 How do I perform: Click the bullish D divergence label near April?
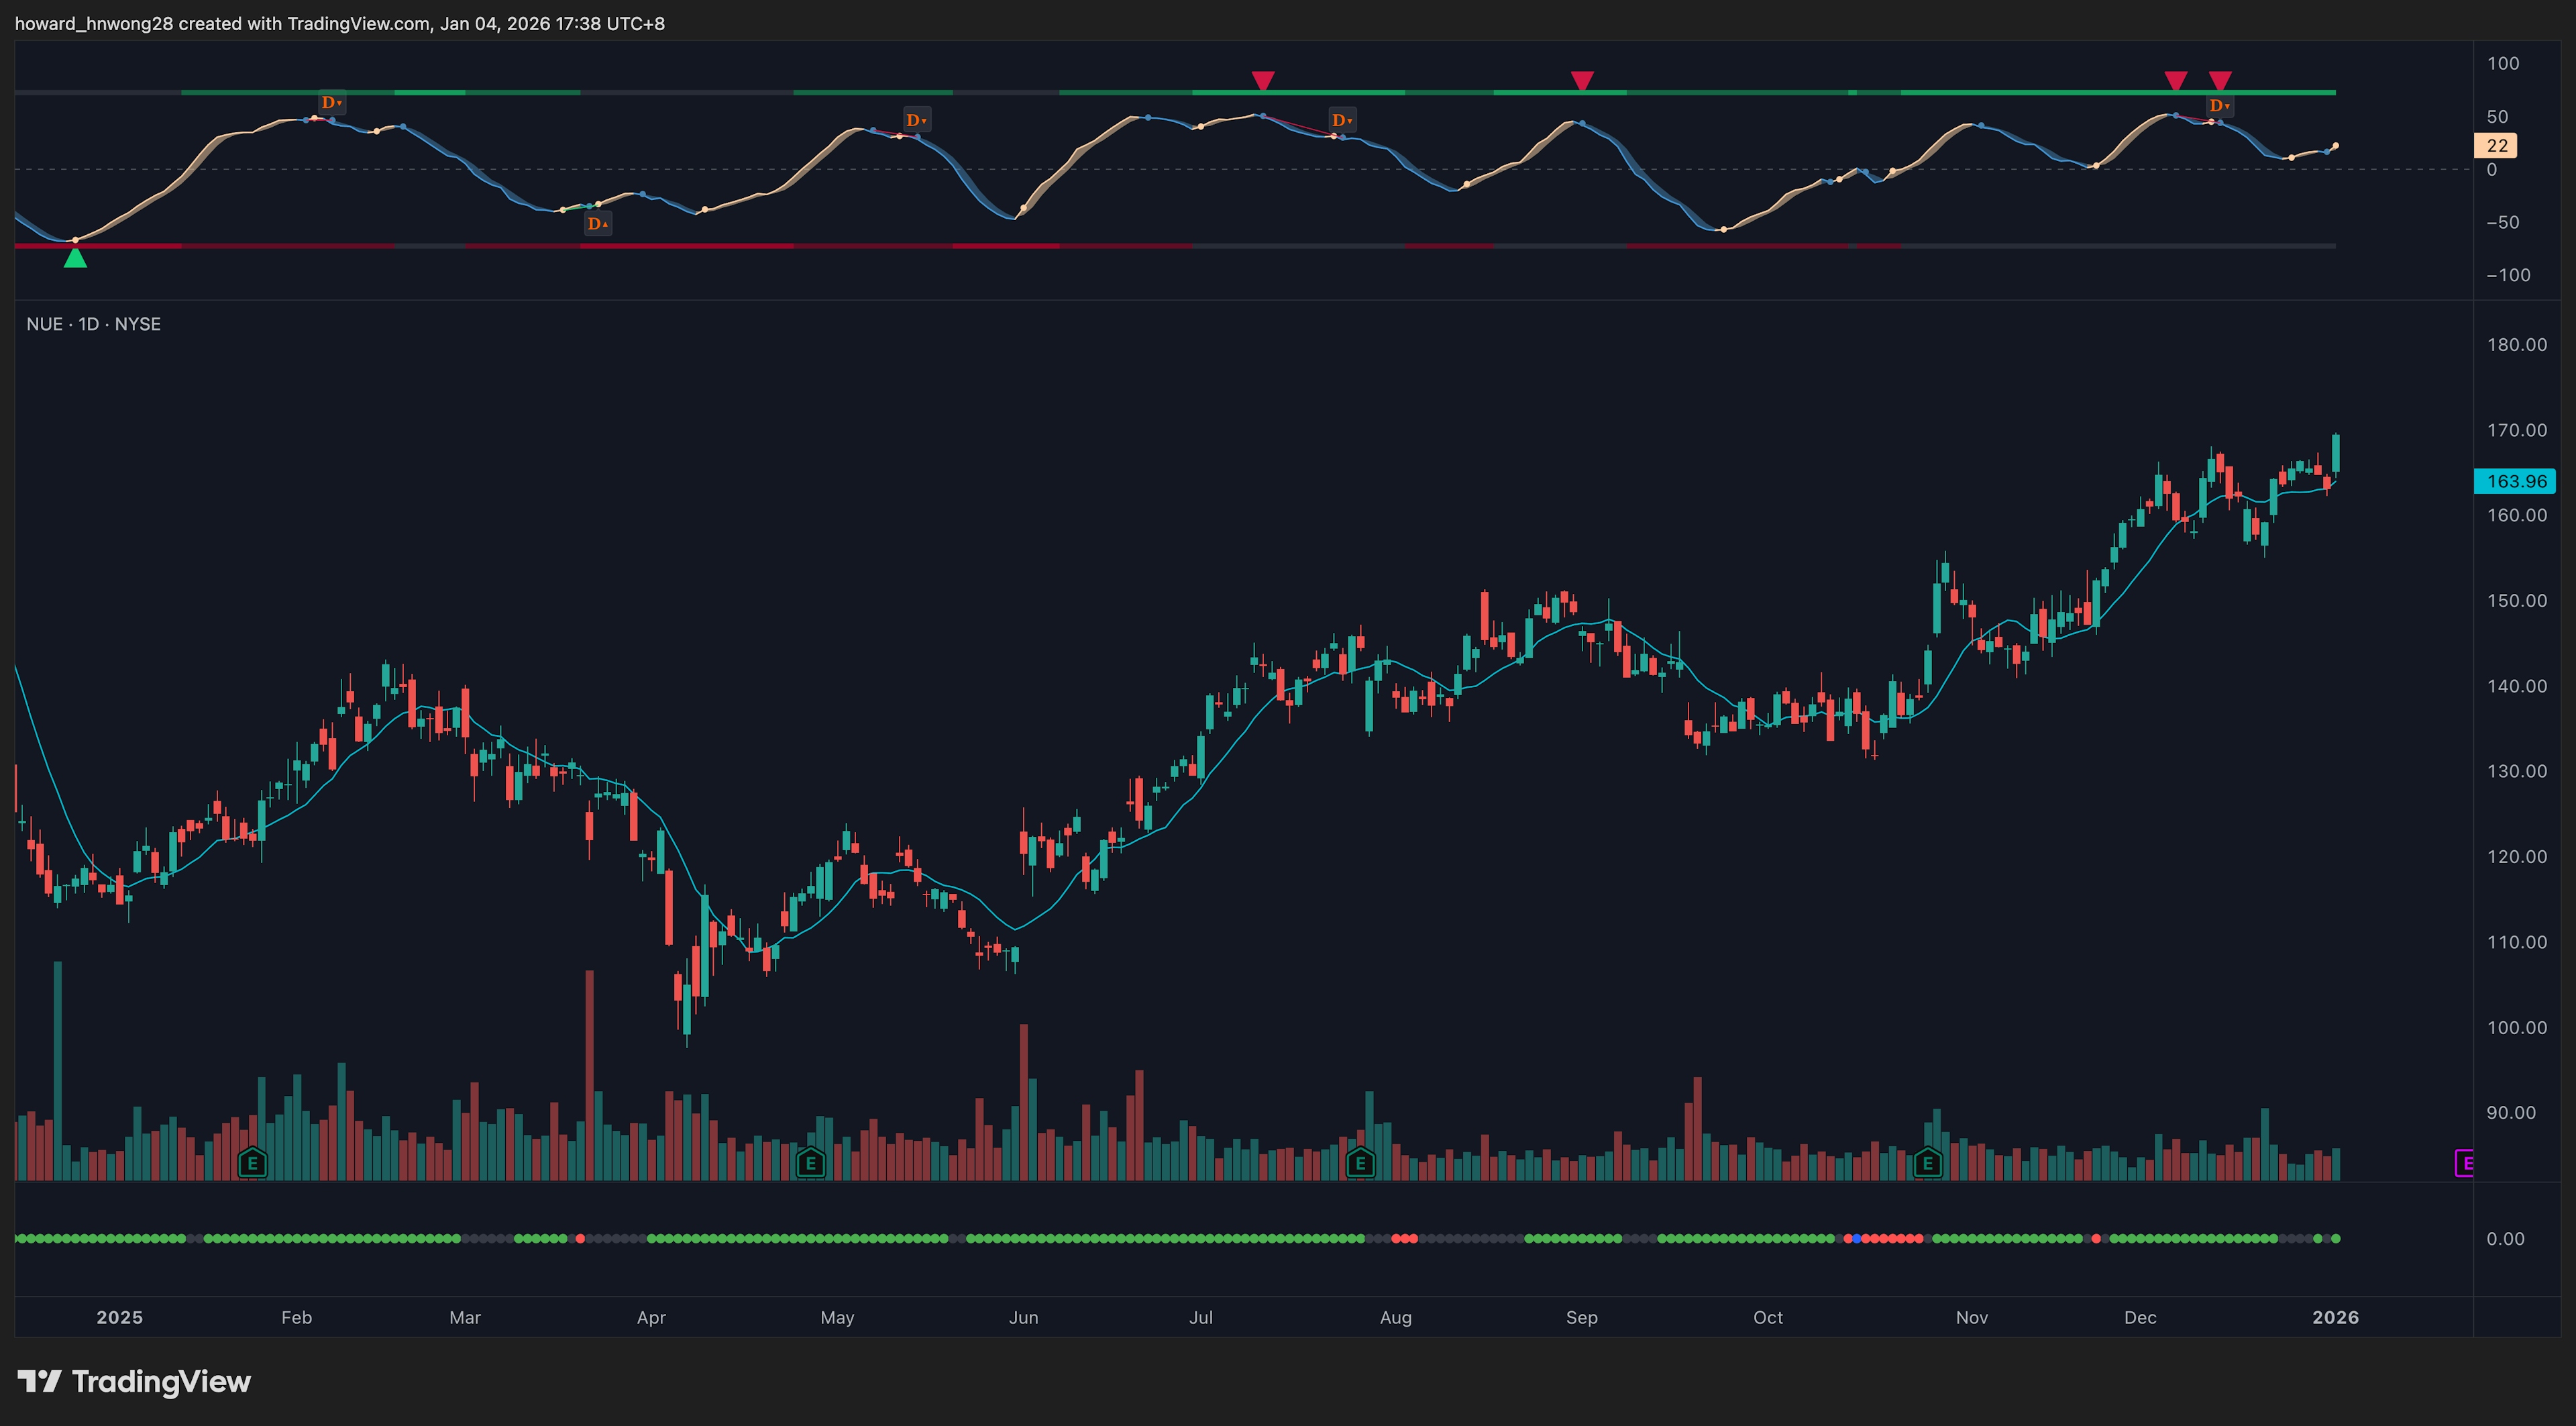pos(597,224)
